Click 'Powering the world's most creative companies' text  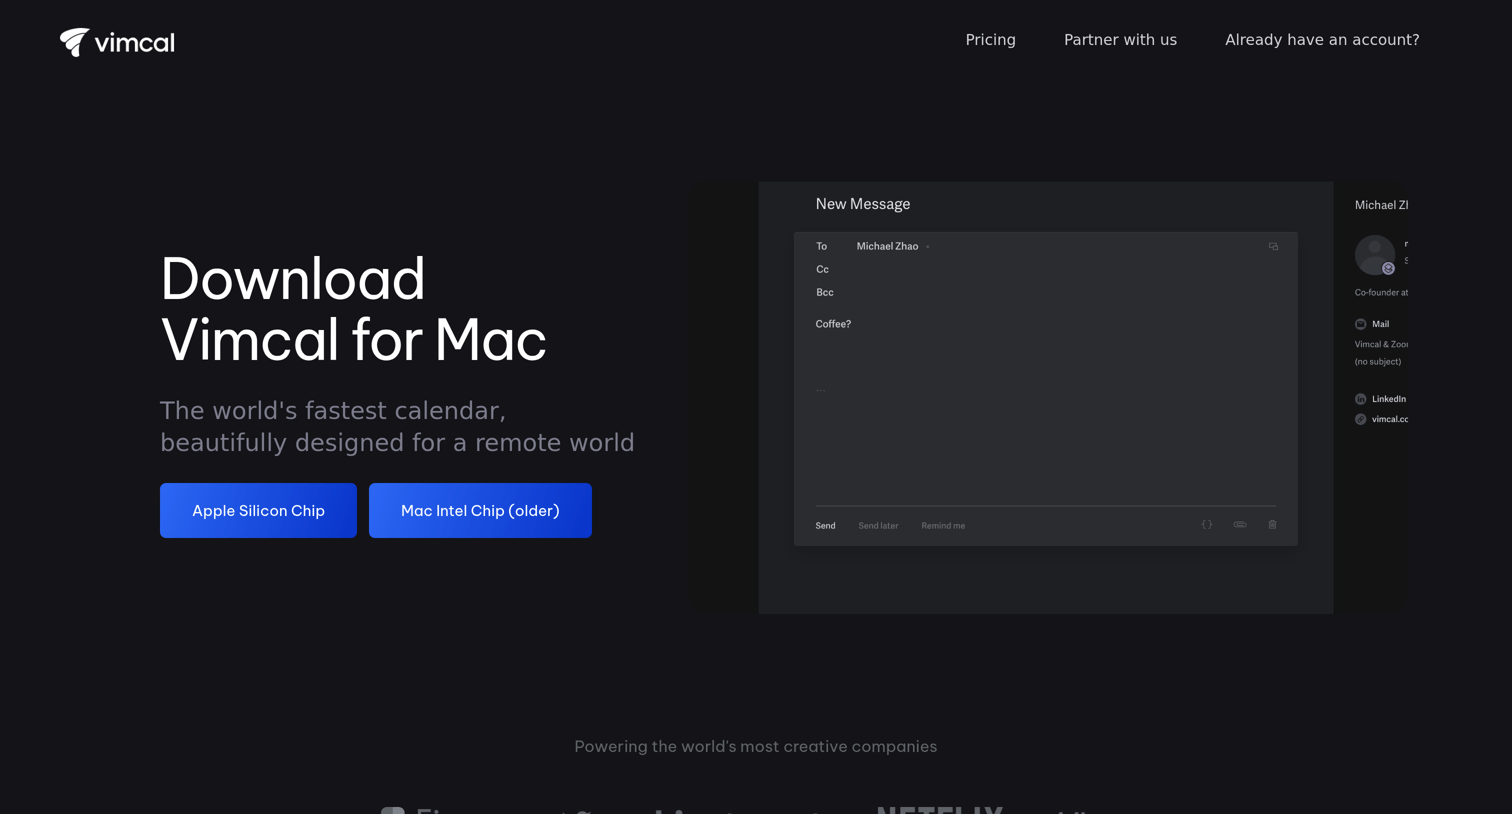[755, 746]
